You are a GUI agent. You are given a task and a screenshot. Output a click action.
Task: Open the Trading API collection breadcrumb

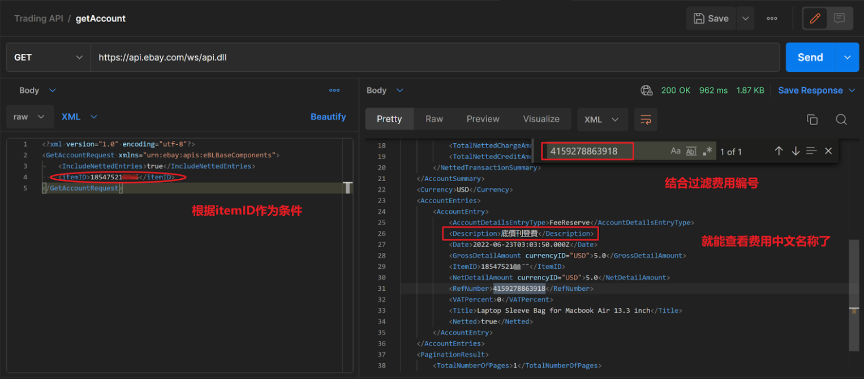pyautogui.click(x=39, y=19)
